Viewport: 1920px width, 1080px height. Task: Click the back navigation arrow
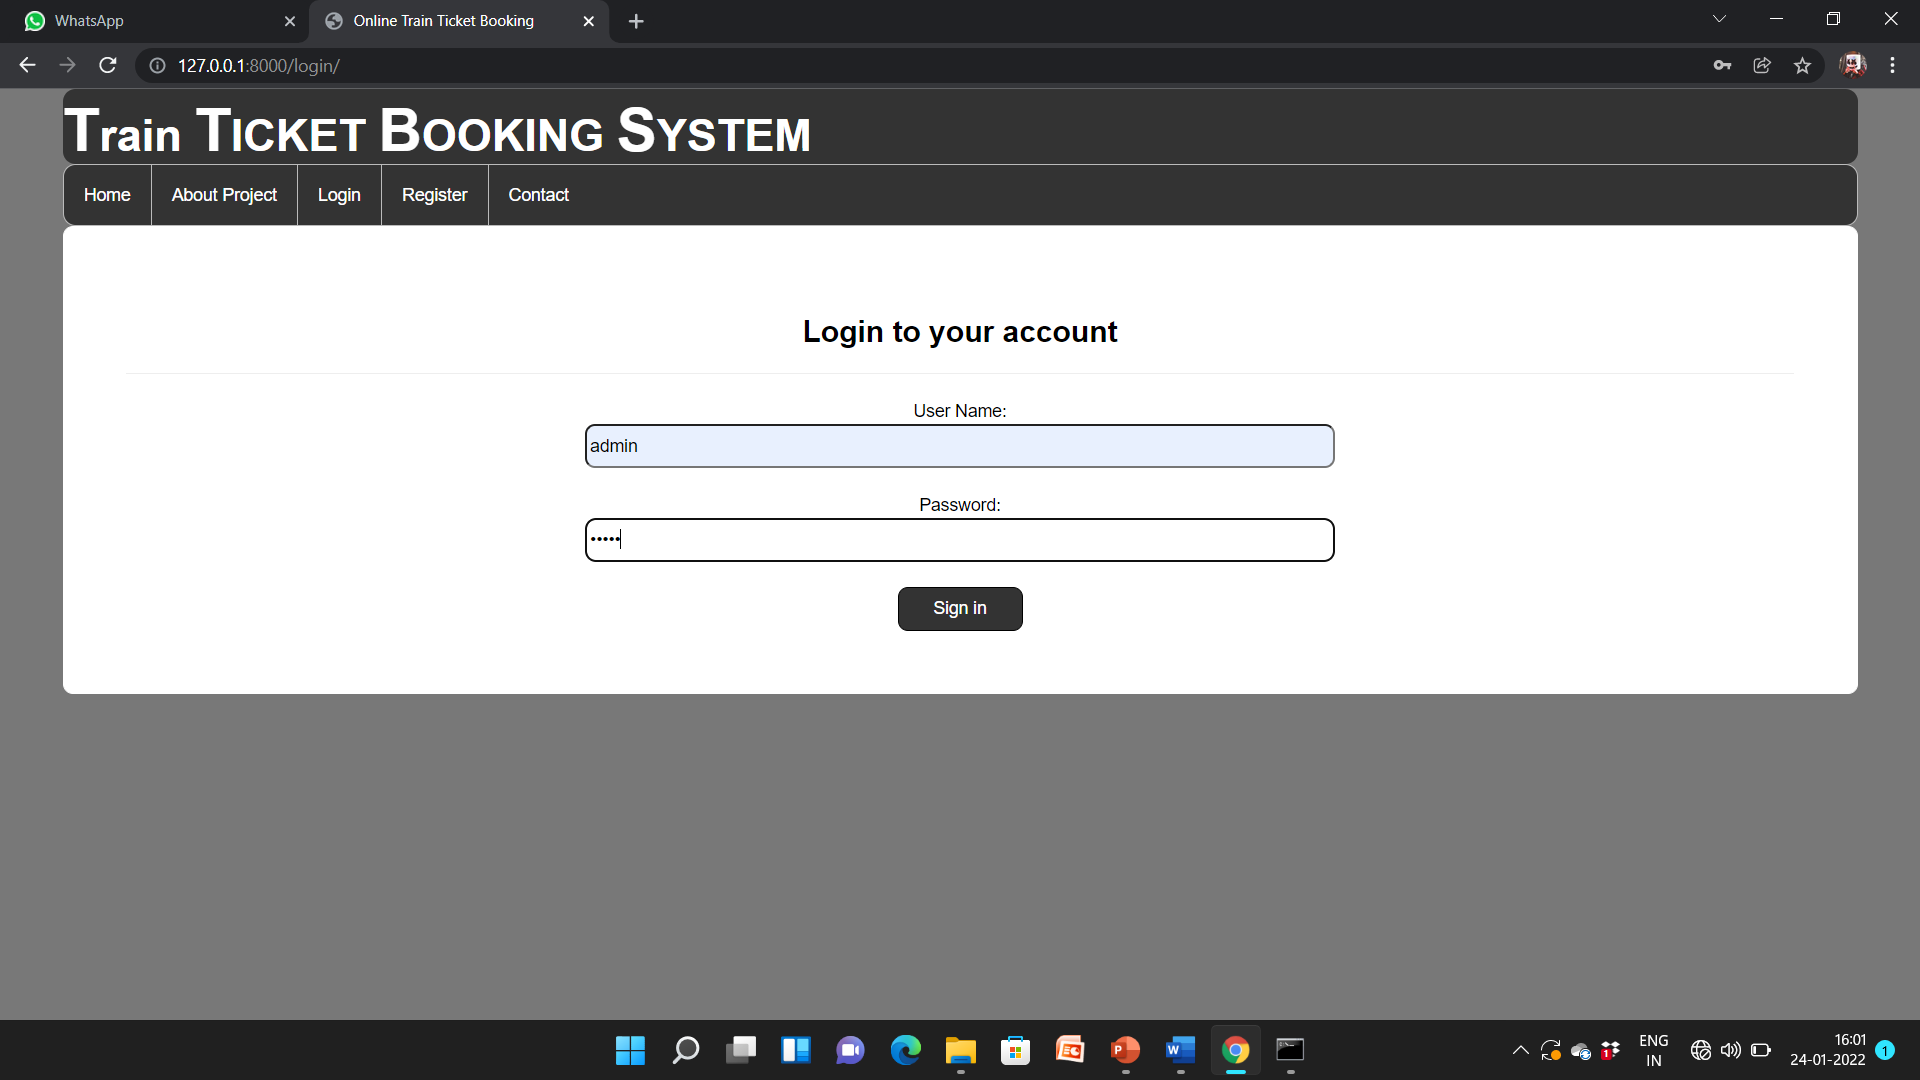(27, 65)
